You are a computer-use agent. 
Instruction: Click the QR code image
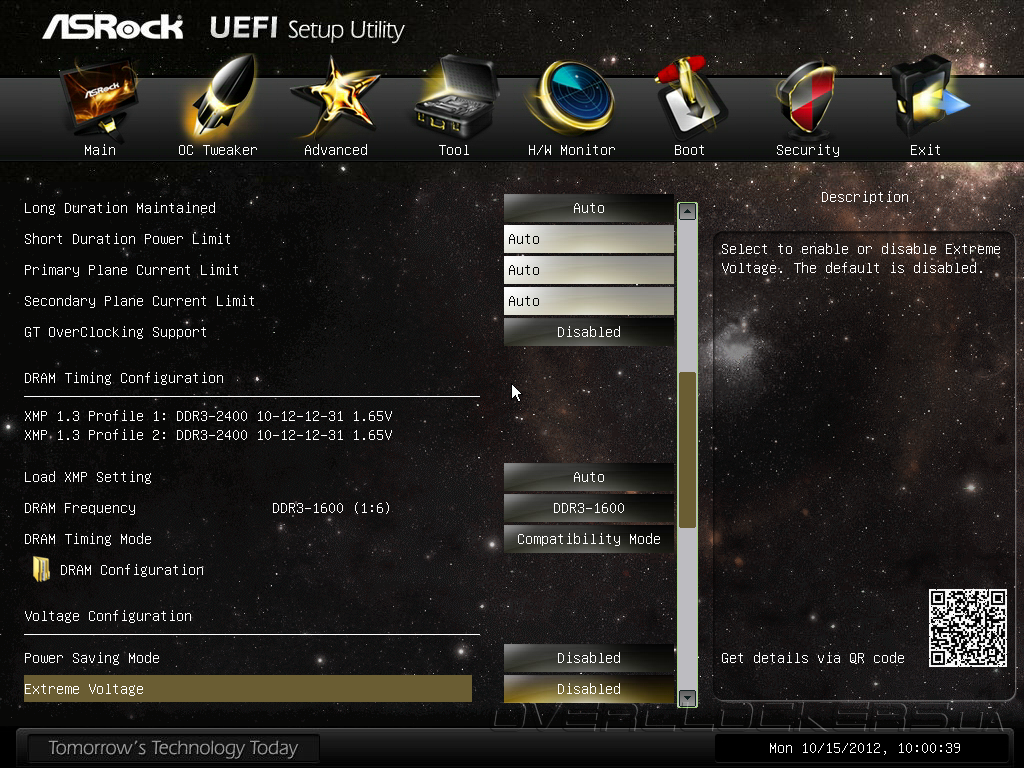click(968, 628)
